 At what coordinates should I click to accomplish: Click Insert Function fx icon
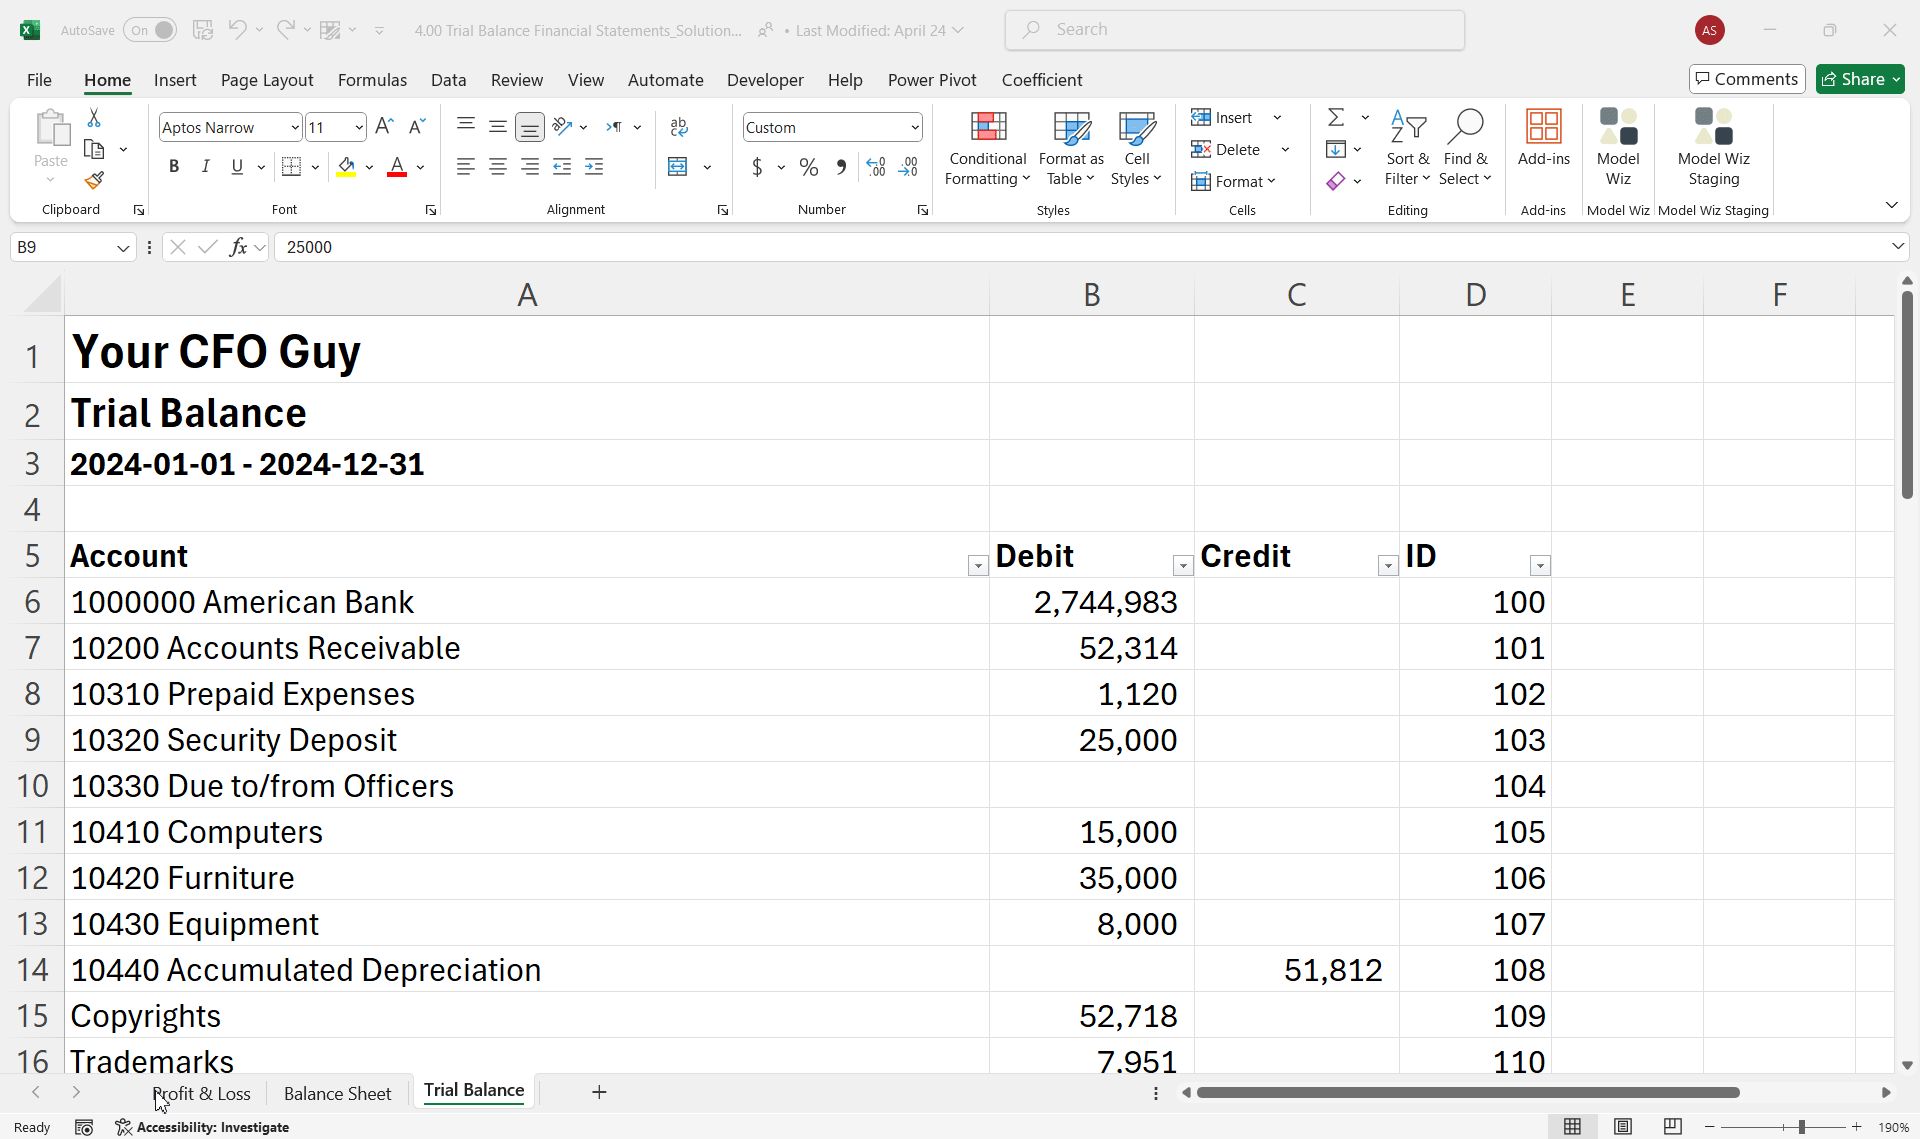[238, 247]
